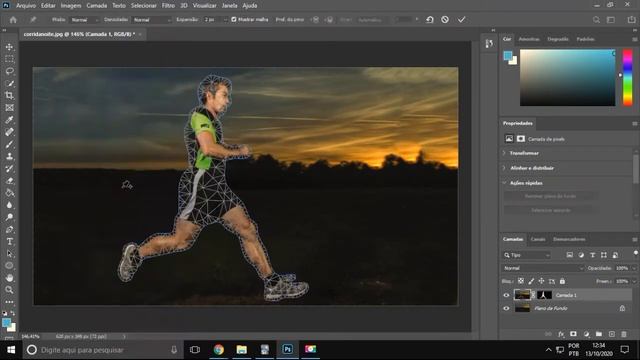640x360 pixels.
Task: Toggle lock transparent pixels
Action: (521, 281)
